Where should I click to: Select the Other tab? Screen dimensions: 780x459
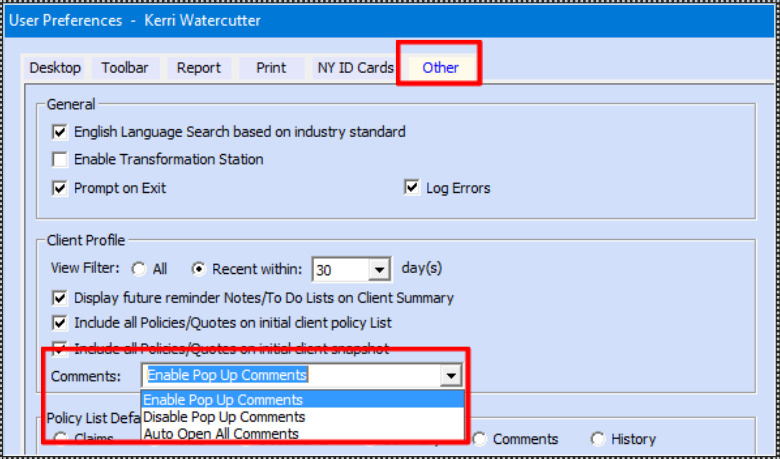440,68
